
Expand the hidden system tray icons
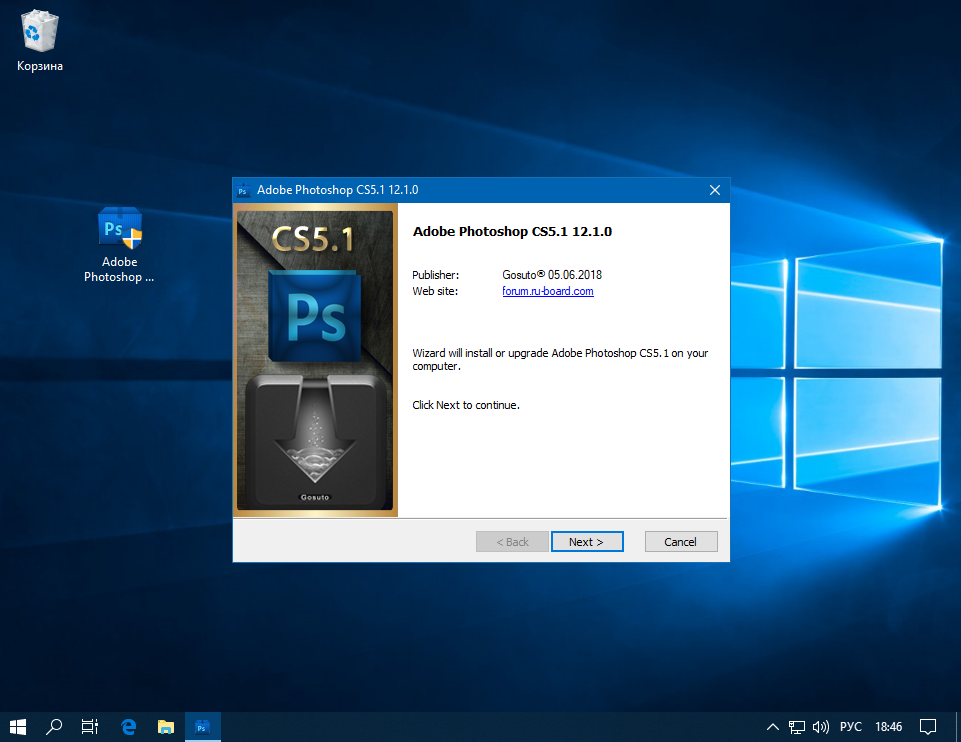click(x=772, y=726)
